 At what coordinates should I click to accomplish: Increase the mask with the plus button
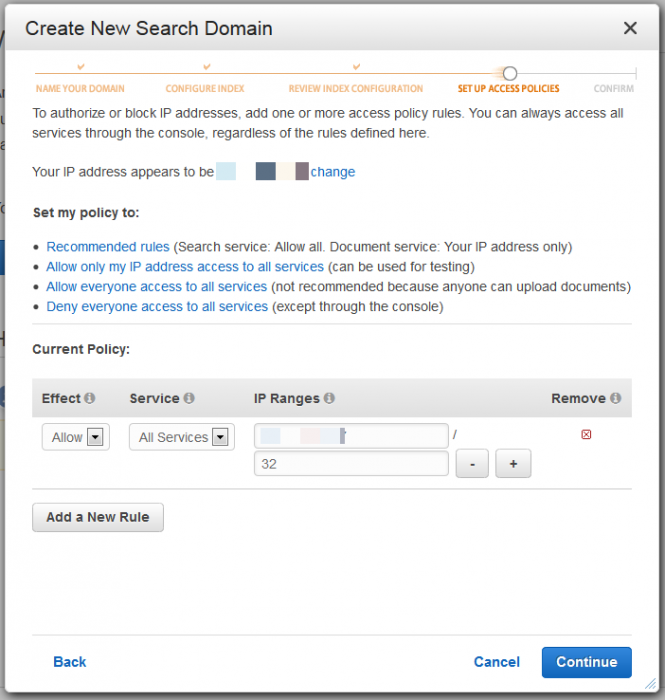(513, 464)
